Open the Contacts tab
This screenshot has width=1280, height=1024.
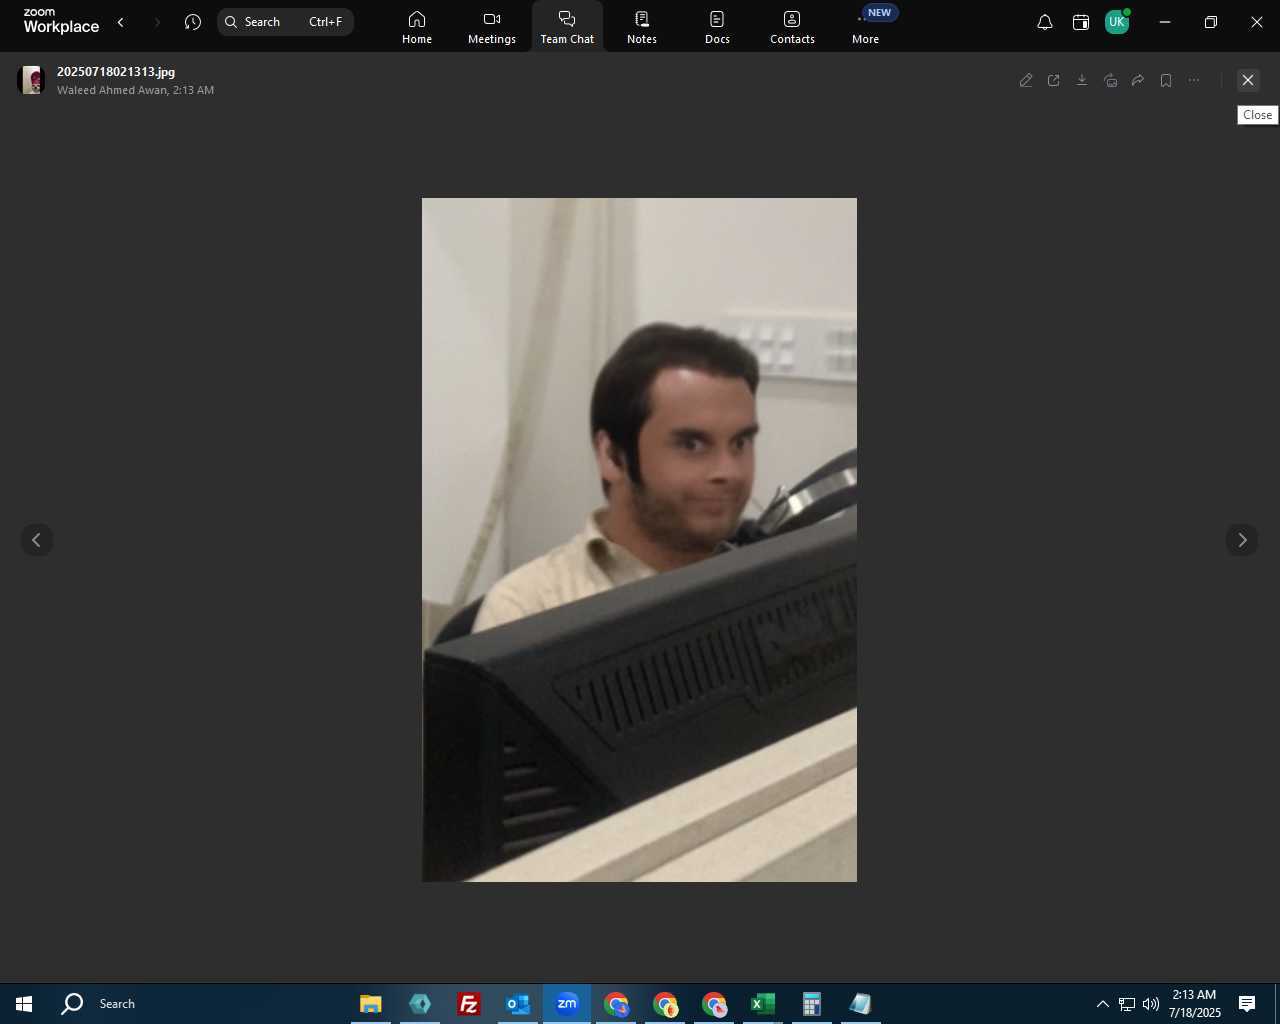click(792, 27)
